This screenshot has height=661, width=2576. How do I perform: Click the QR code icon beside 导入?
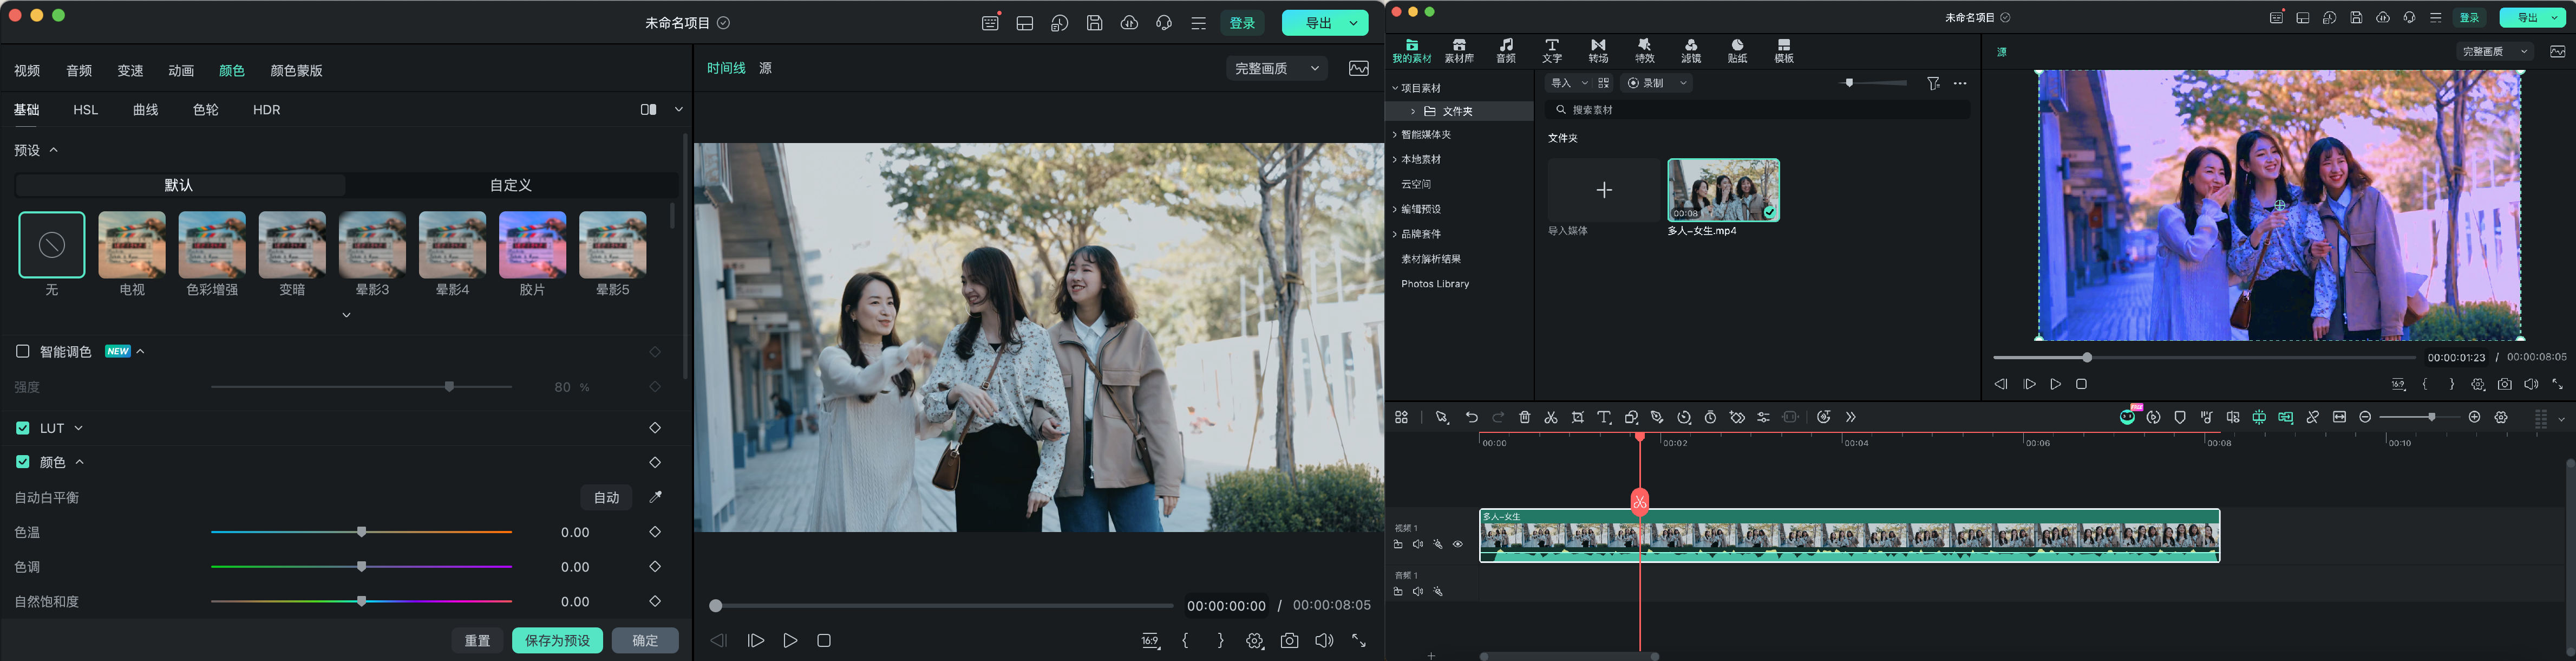[x=1604, y=83]
